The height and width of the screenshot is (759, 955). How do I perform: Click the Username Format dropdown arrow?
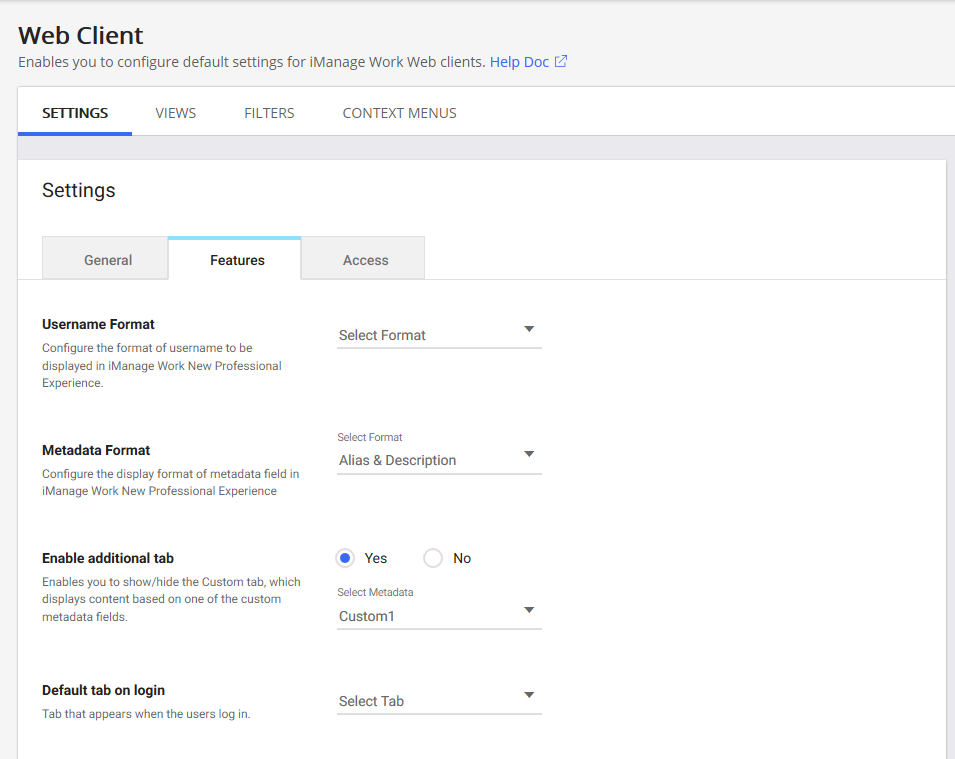tap(529, 329)
